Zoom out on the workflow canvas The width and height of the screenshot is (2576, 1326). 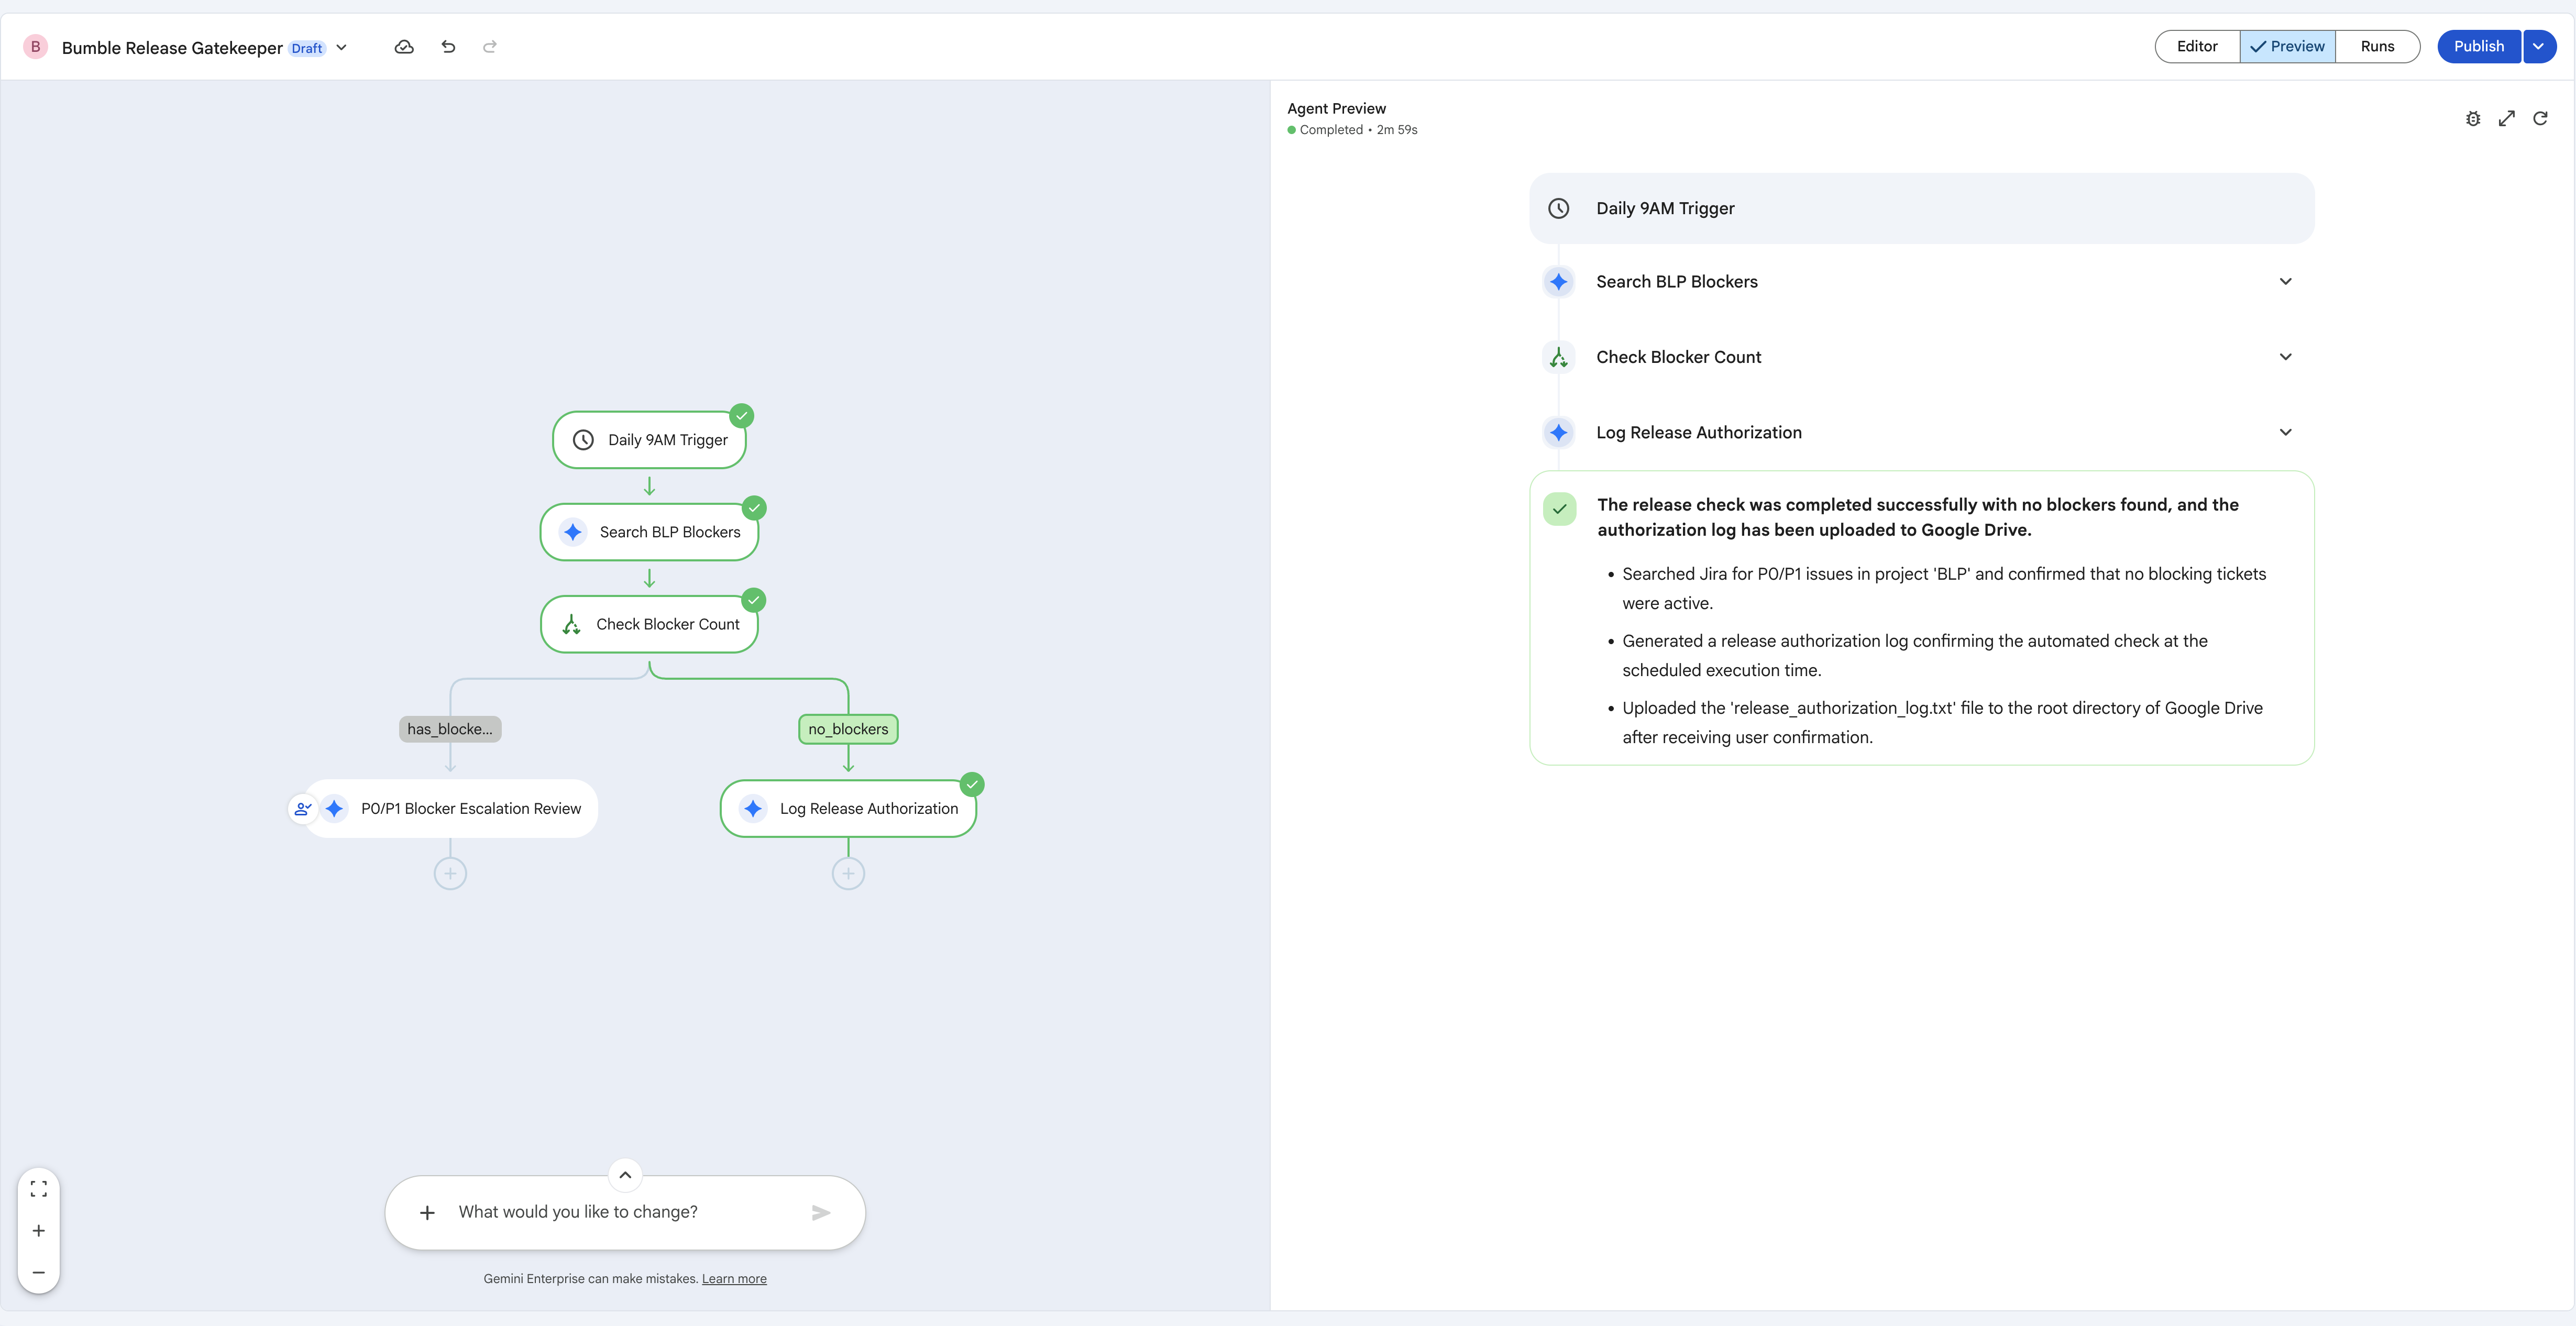click(x=39, y=1273)
